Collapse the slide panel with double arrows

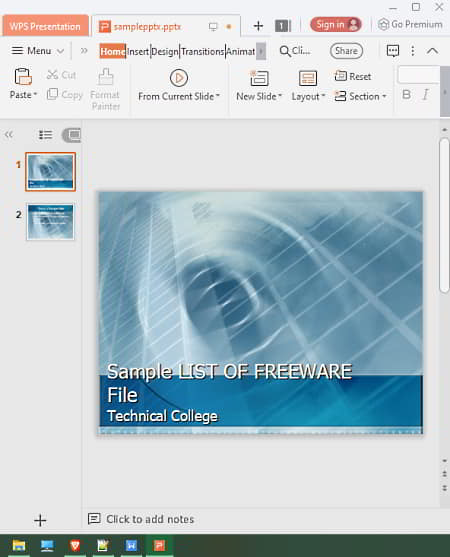pyautogui.click(x=9, y=134)
